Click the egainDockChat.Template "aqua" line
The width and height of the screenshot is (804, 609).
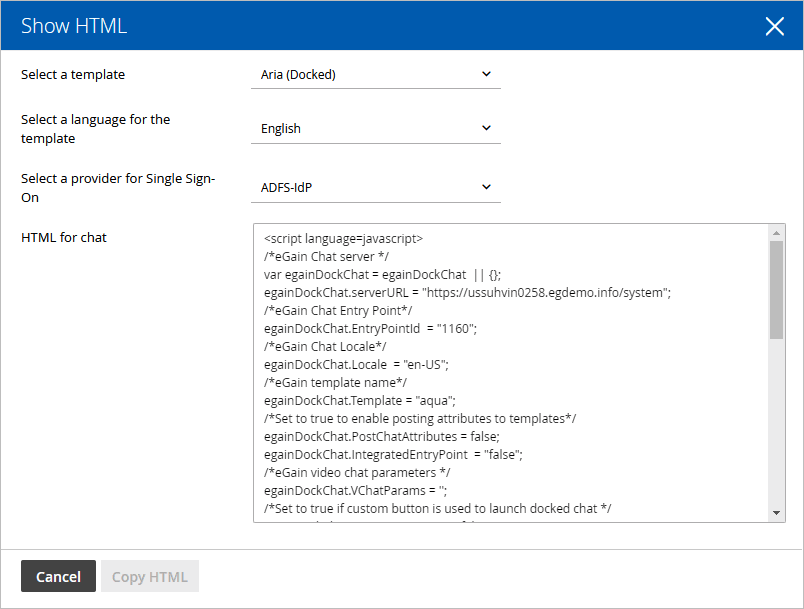(x=359, y=400)
